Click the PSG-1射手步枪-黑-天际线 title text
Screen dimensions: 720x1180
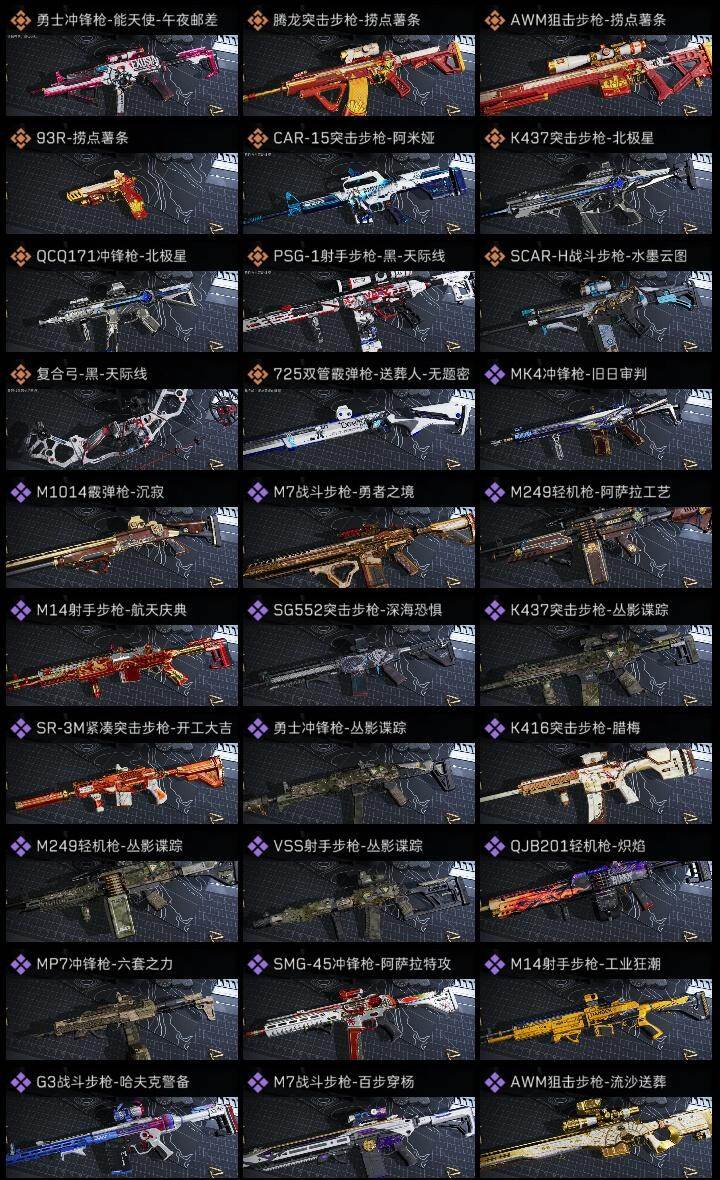pyautogui.click(x=359, y=256)
